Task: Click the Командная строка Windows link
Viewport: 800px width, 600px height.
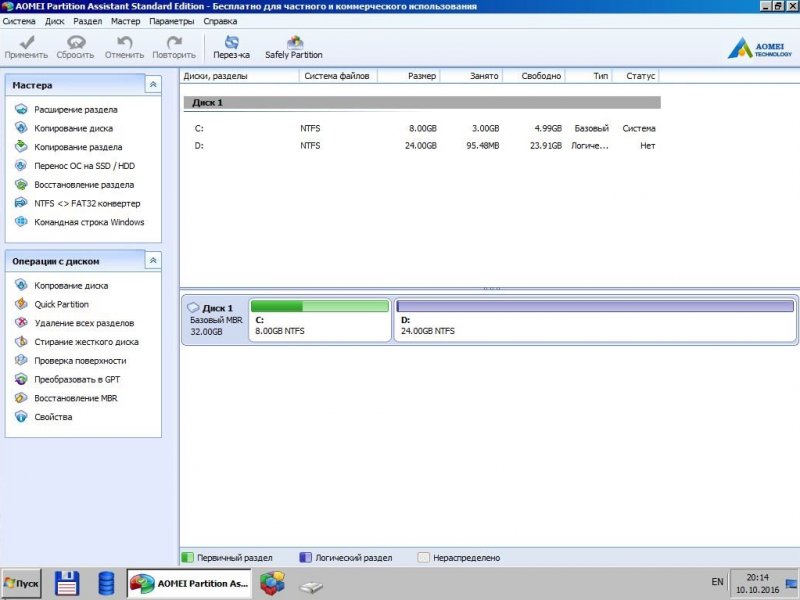Action: point(89,222)
